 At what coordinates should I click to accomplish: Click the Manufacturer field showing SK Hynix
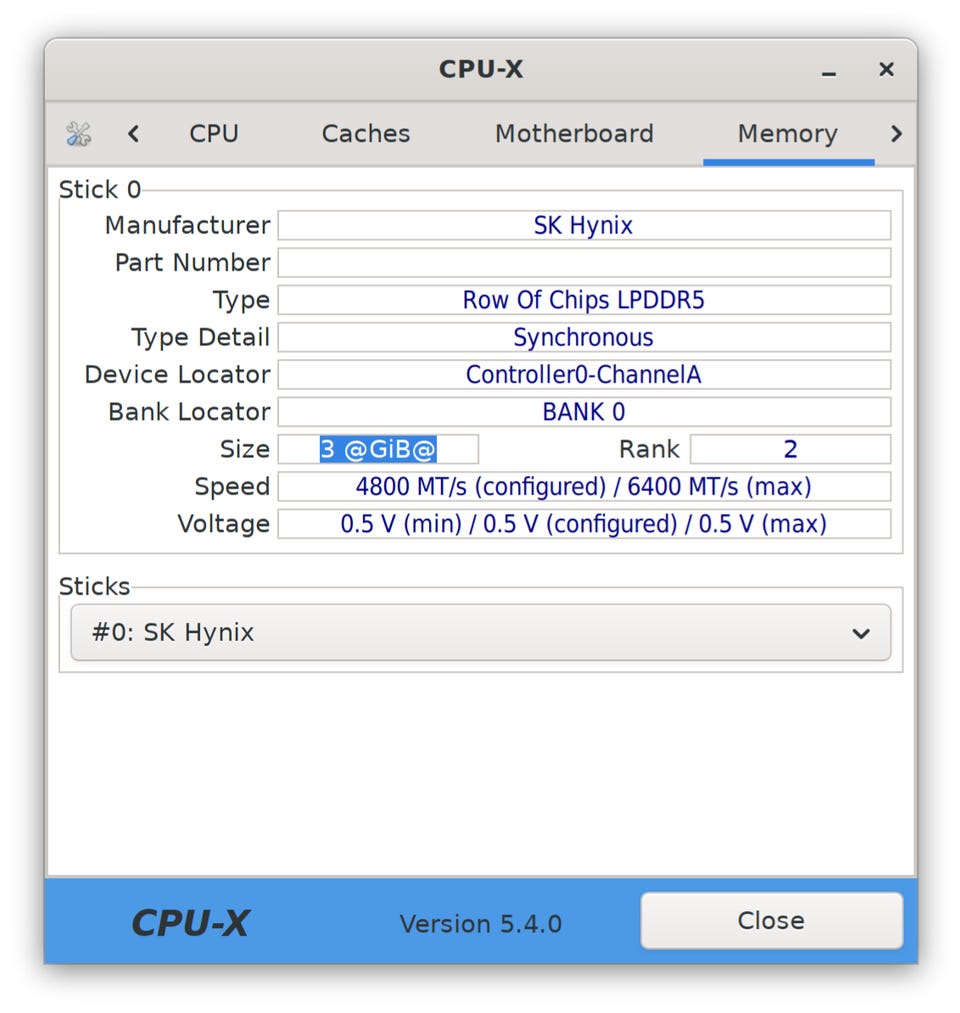click(x=584, y=225)
